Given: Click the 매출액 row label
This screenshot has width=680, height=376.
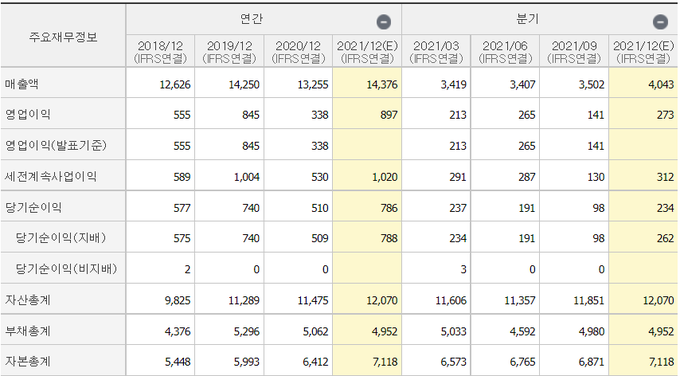Looking at the screenshot, I should click(x=22, y=84).
